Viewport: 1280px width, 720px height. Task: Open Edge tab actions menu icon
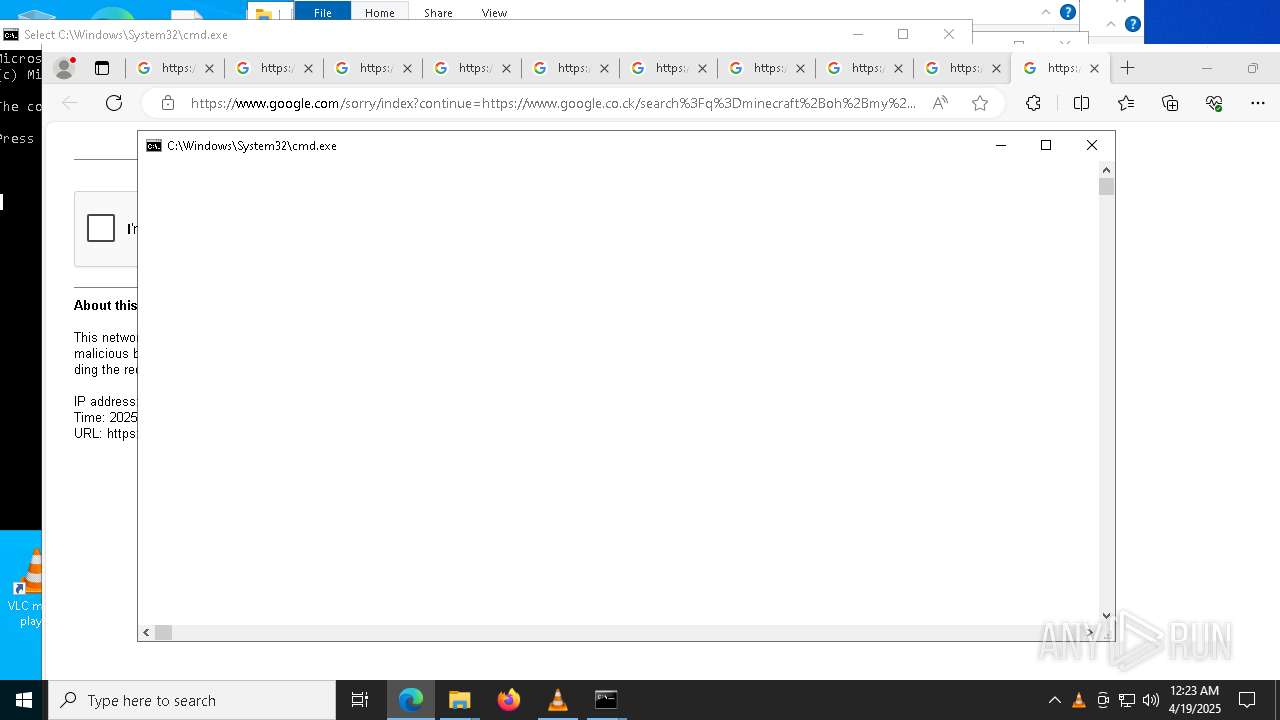tap(102, 68)
